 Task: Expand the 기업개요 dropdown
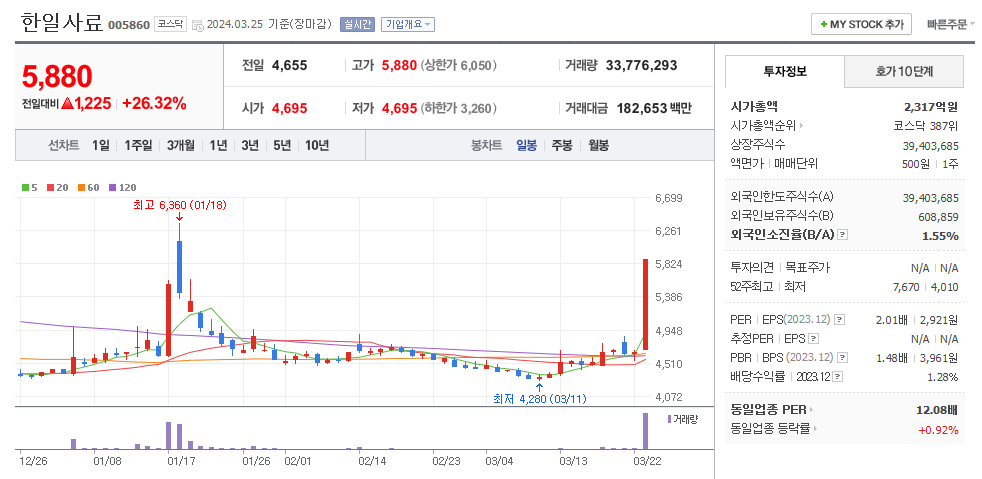click(408, 24)
